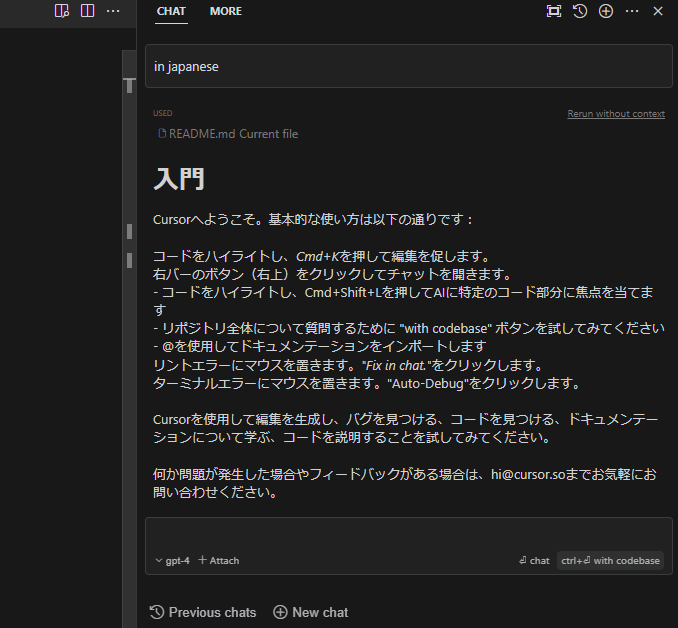Click the 入門 heading text
The height and width of the screenshot is (628, 678).
click(179, 179)
